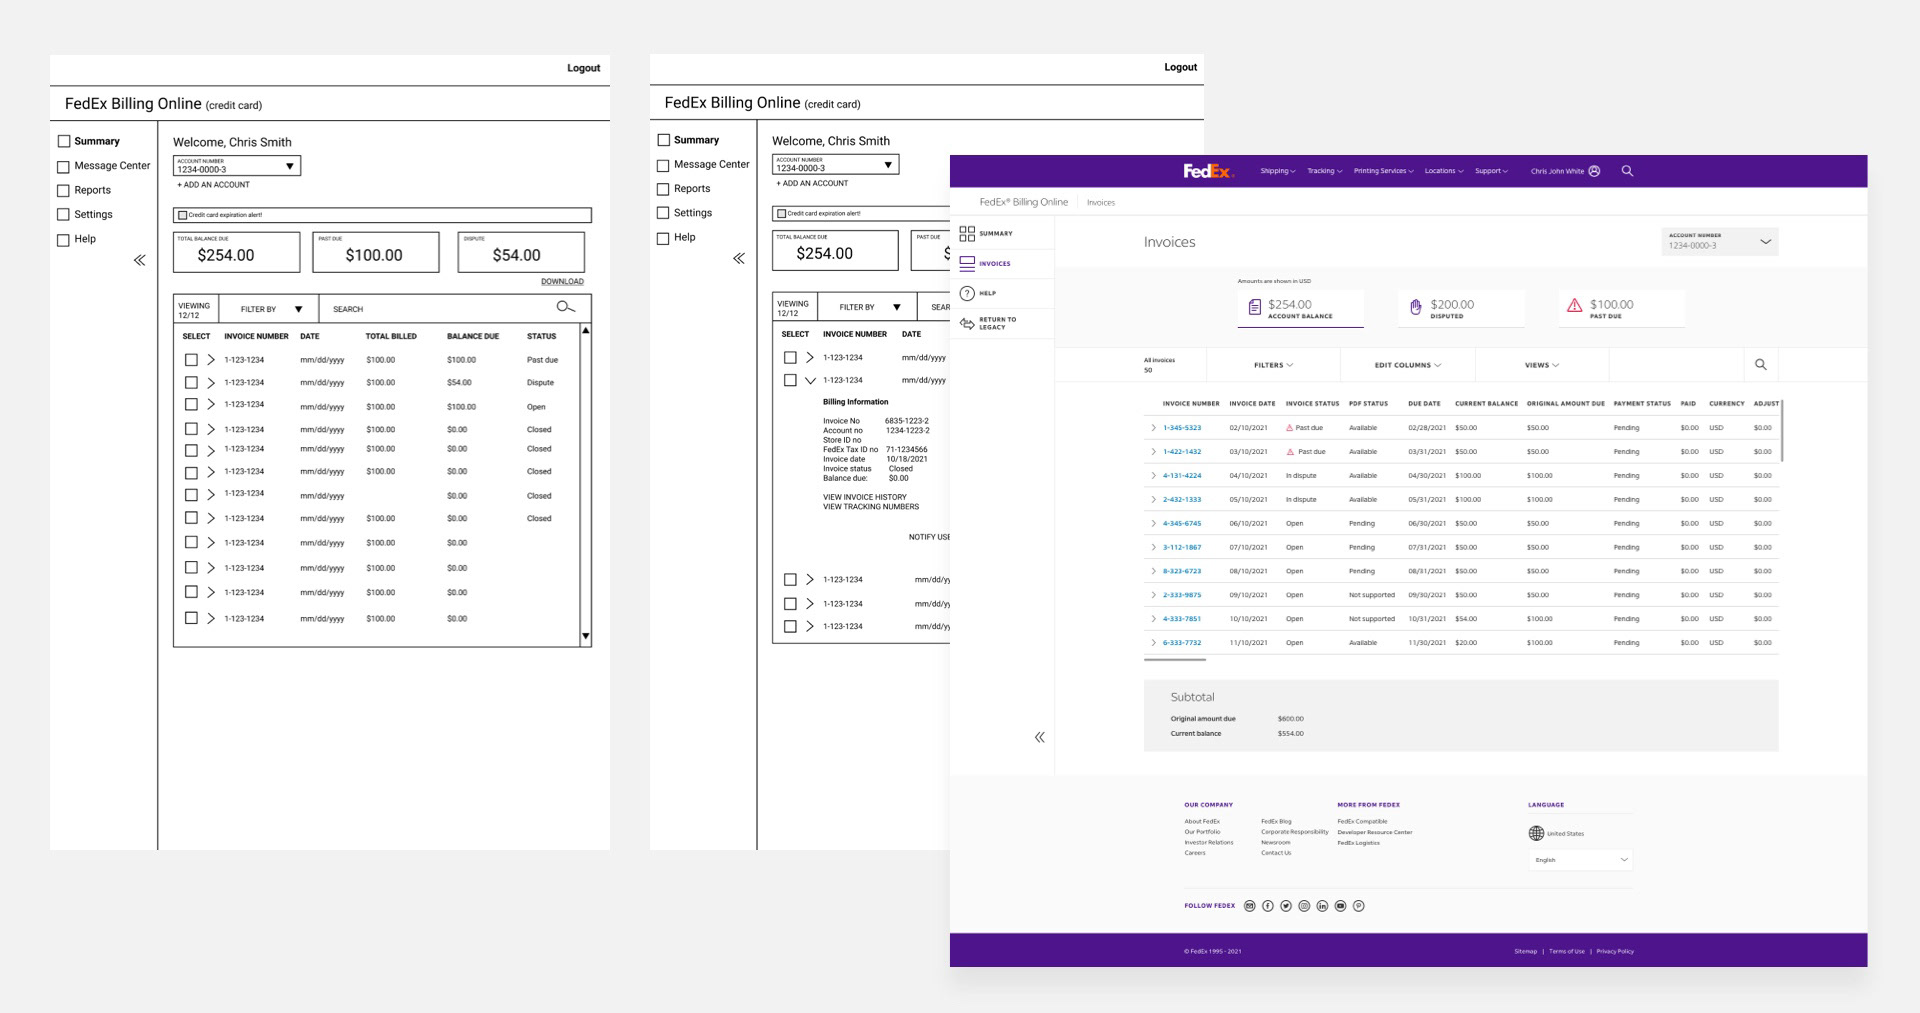Click Logout in the left wireframe
Screen dimensions: 1920x1013
pyautogui.click(x=583, y=68)
